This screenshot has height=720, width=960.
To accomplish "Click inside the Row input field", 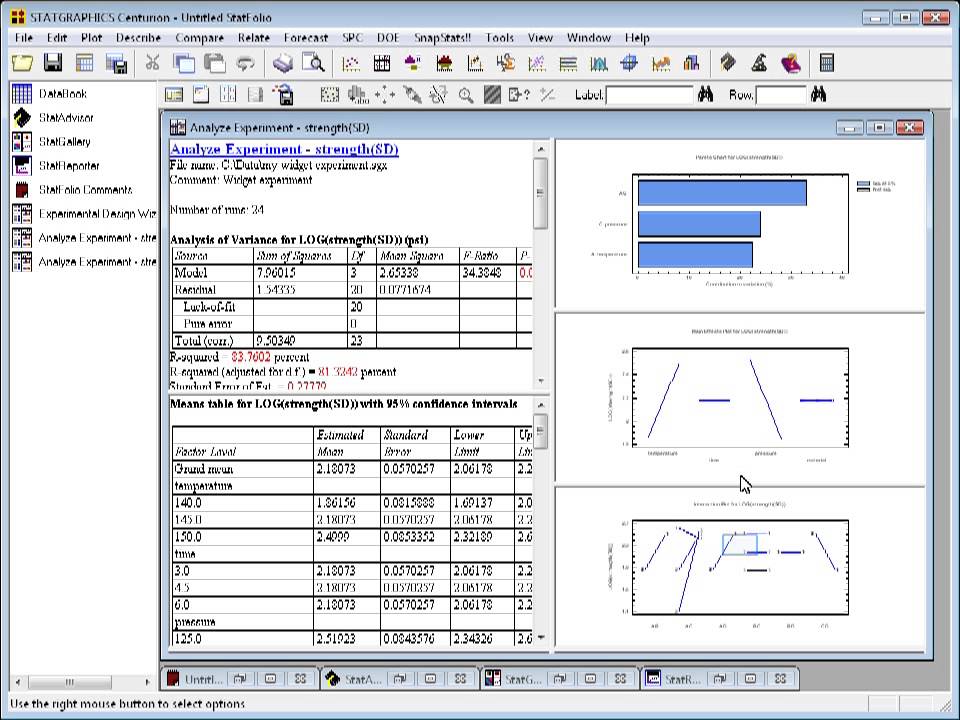I will pyautogui.click(x=781, y=96).
